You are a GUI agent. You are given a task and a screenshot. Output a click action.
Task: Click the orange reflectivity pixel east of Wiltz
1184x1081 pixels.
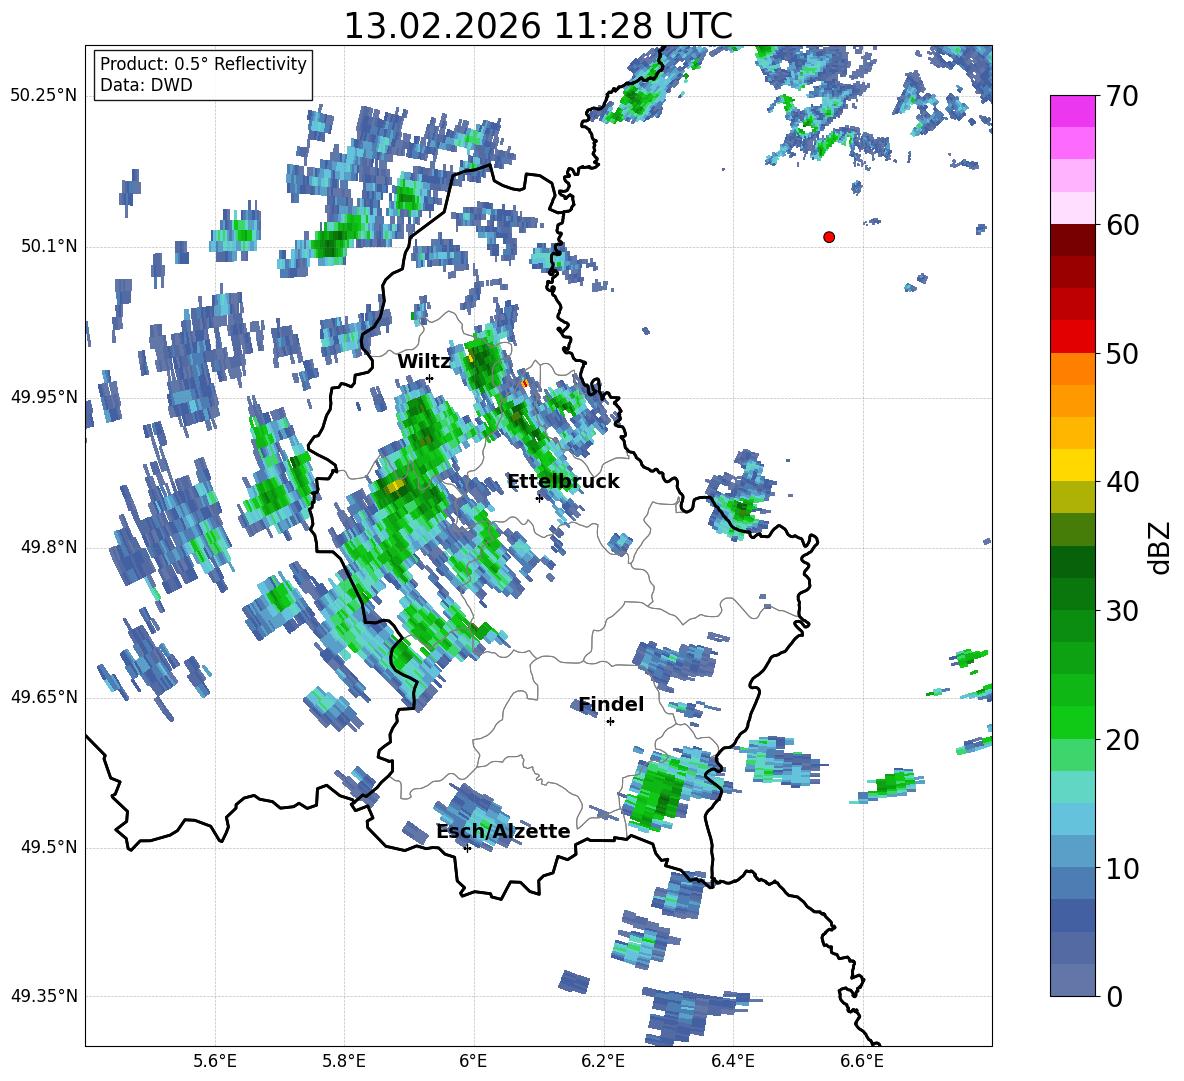tap(526, 383)
